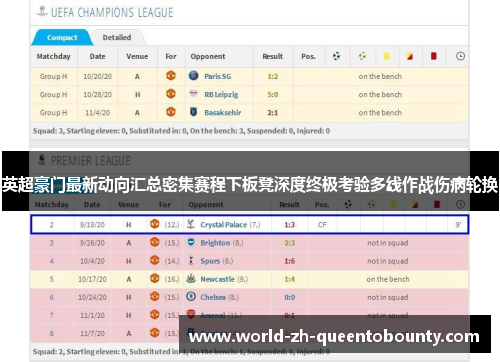Click the 10/28/20 date cell
Image resolution: width=500 pixels, height=362 pixels.
(97, 95)
